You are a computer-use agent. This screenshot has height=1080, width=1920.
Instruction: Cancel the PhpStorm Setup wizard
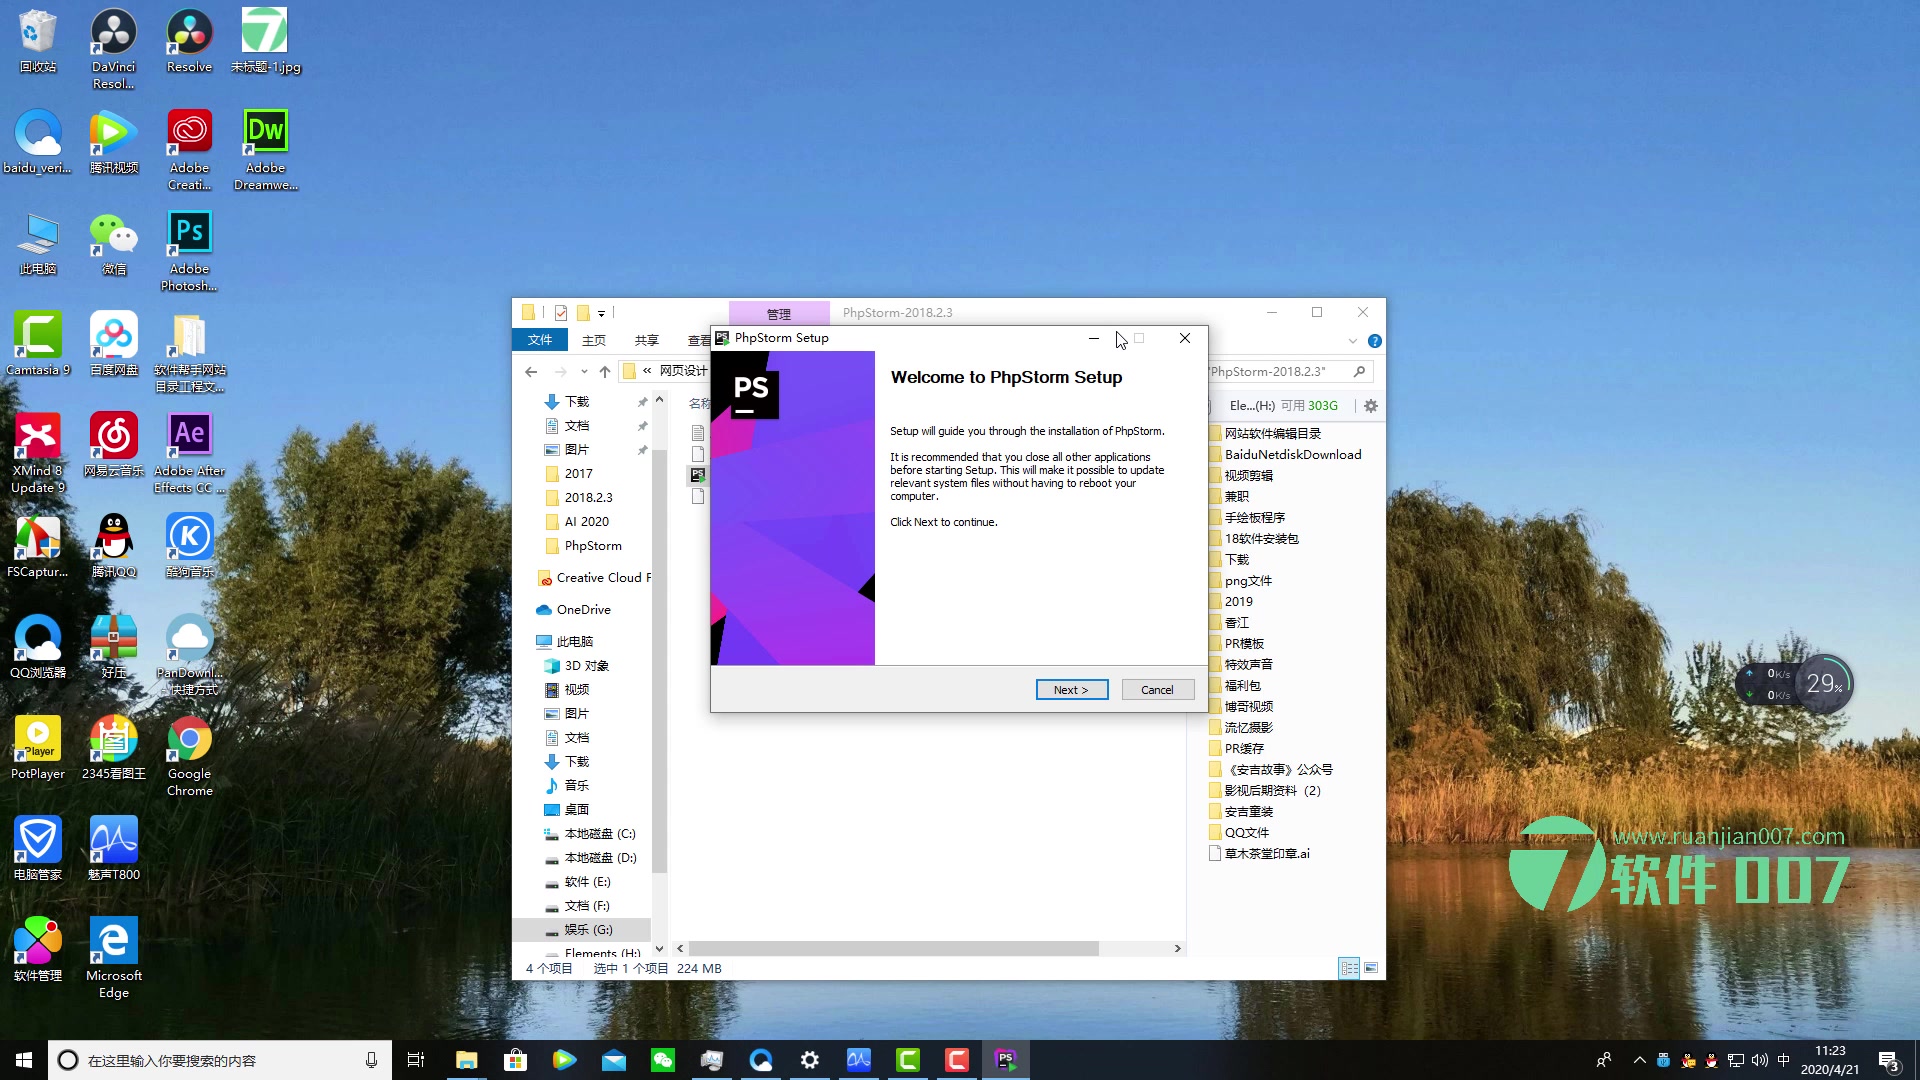1157,690
